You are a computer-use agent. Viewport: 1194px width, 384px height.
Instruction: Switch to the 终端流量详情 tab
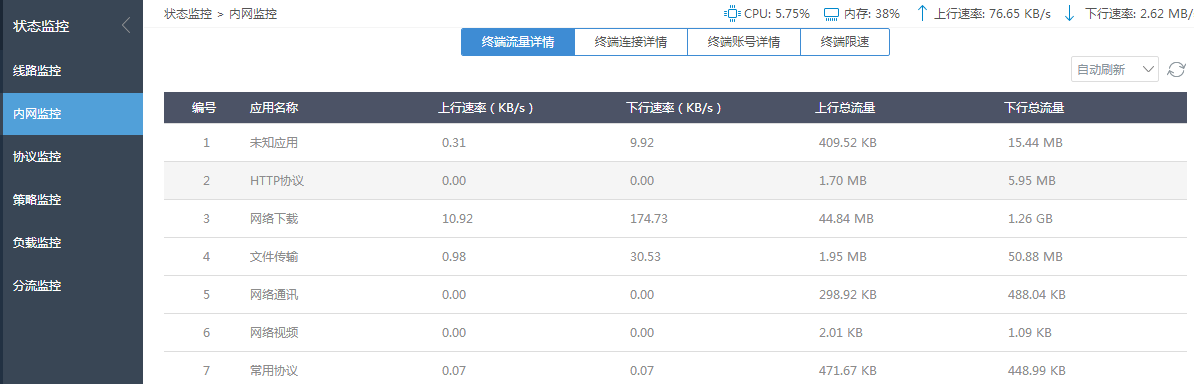coord(518,43)
